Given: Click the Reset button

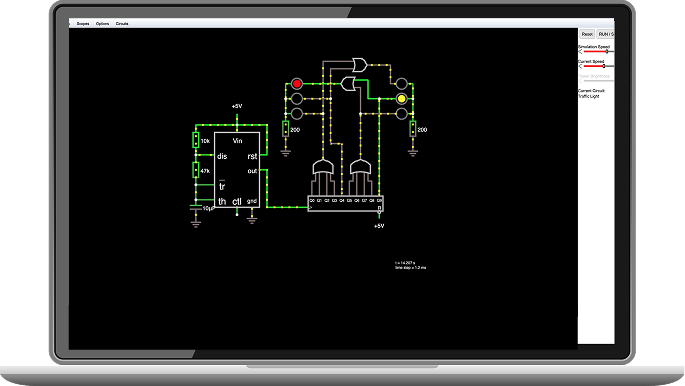Looking at the screenshot, I should (x=587, y=34).
